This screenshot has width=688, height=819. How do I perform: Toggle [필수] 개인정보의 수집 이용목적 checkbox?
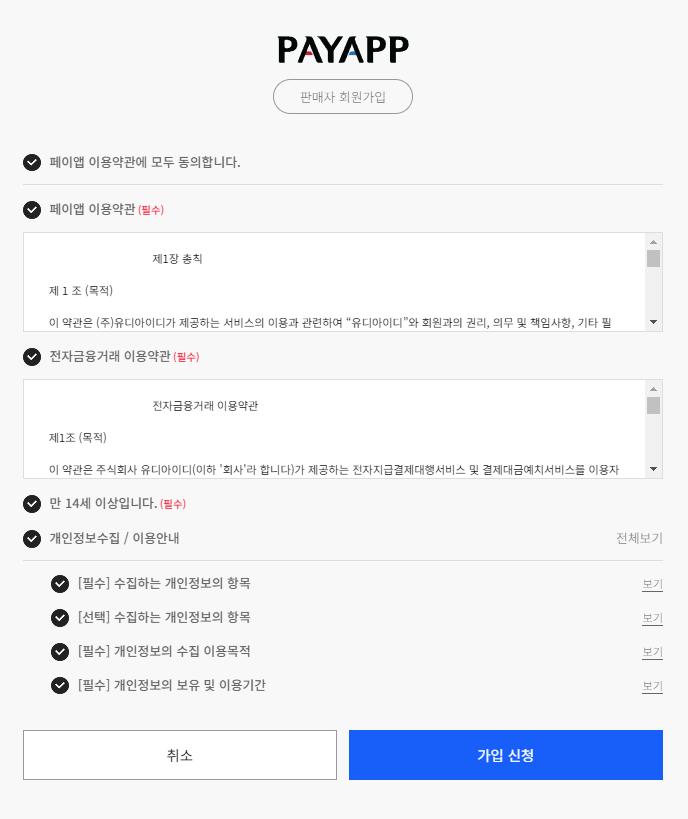(x=60, y=652)
